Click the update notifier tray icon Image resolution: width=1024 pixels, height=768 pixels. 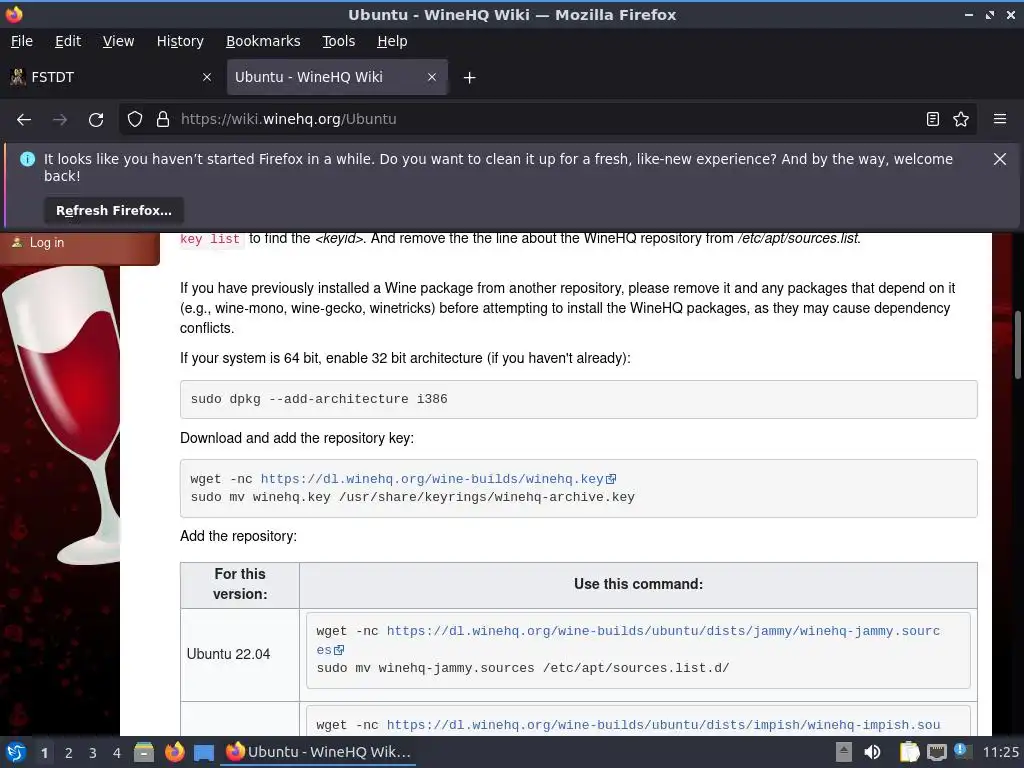click(961, 751)
